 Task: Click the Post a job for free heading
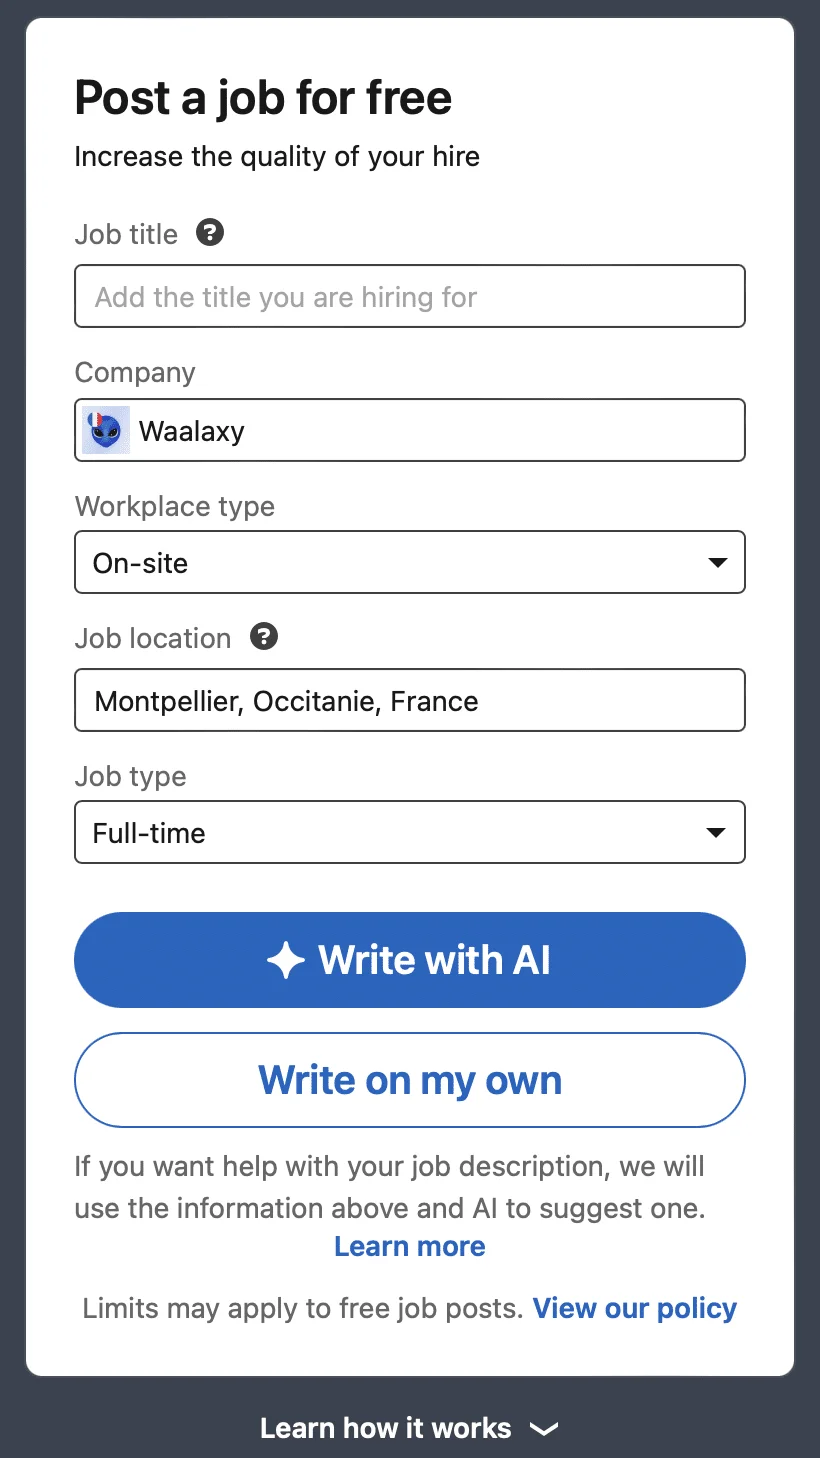(263, 98)
